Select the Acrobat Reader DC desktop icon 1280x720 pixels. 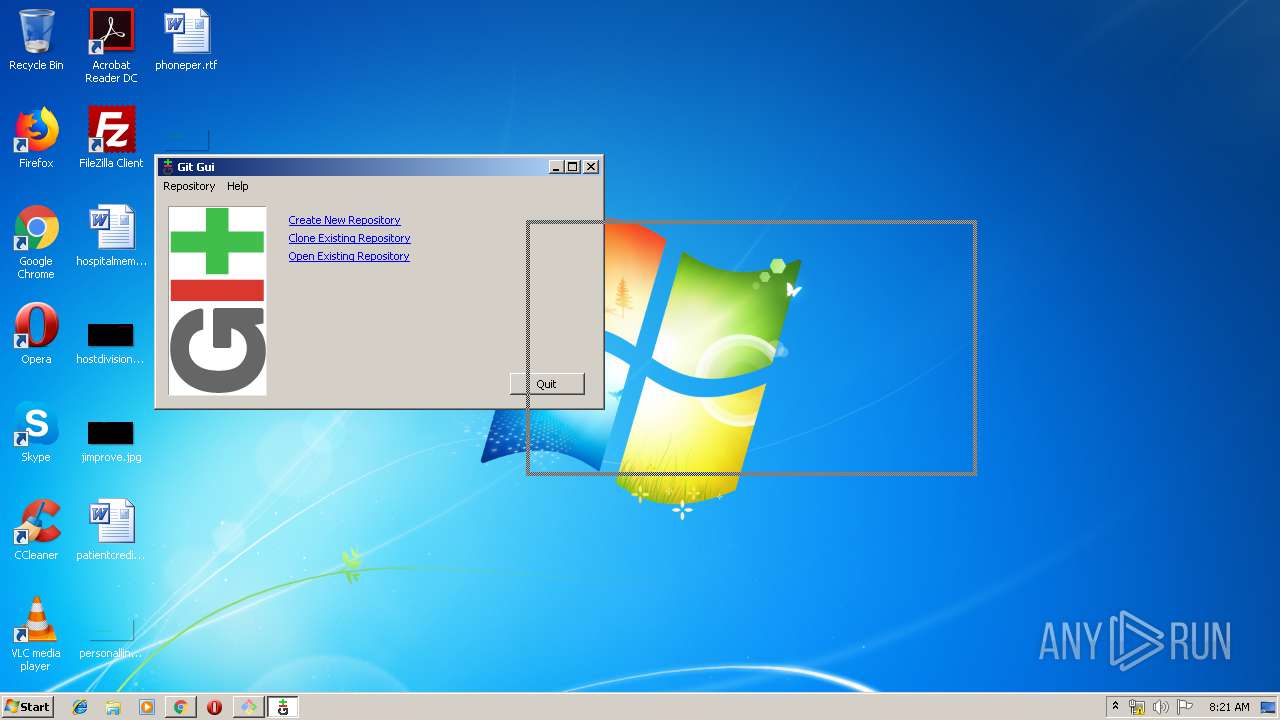[111, 46]
